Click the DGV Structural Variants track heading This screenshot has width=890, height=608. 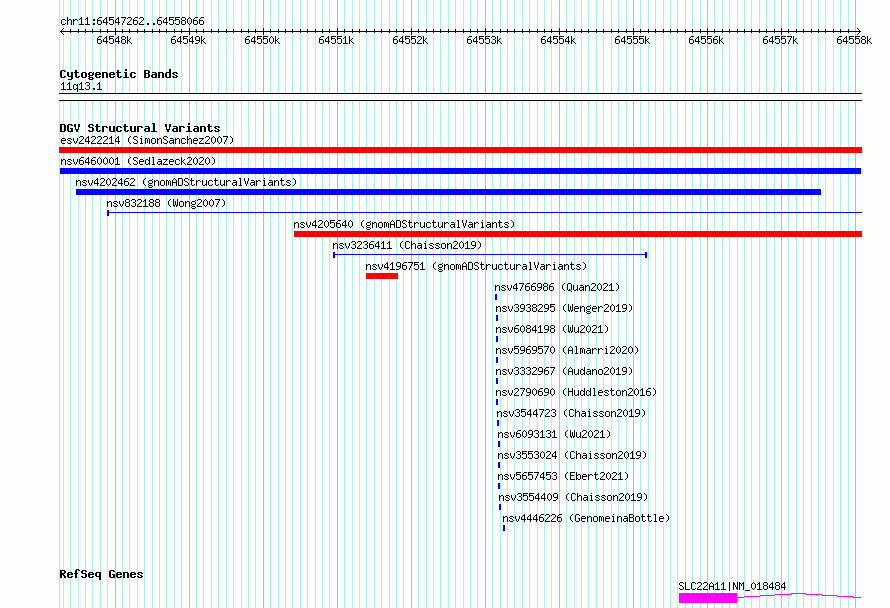[140, 128]
